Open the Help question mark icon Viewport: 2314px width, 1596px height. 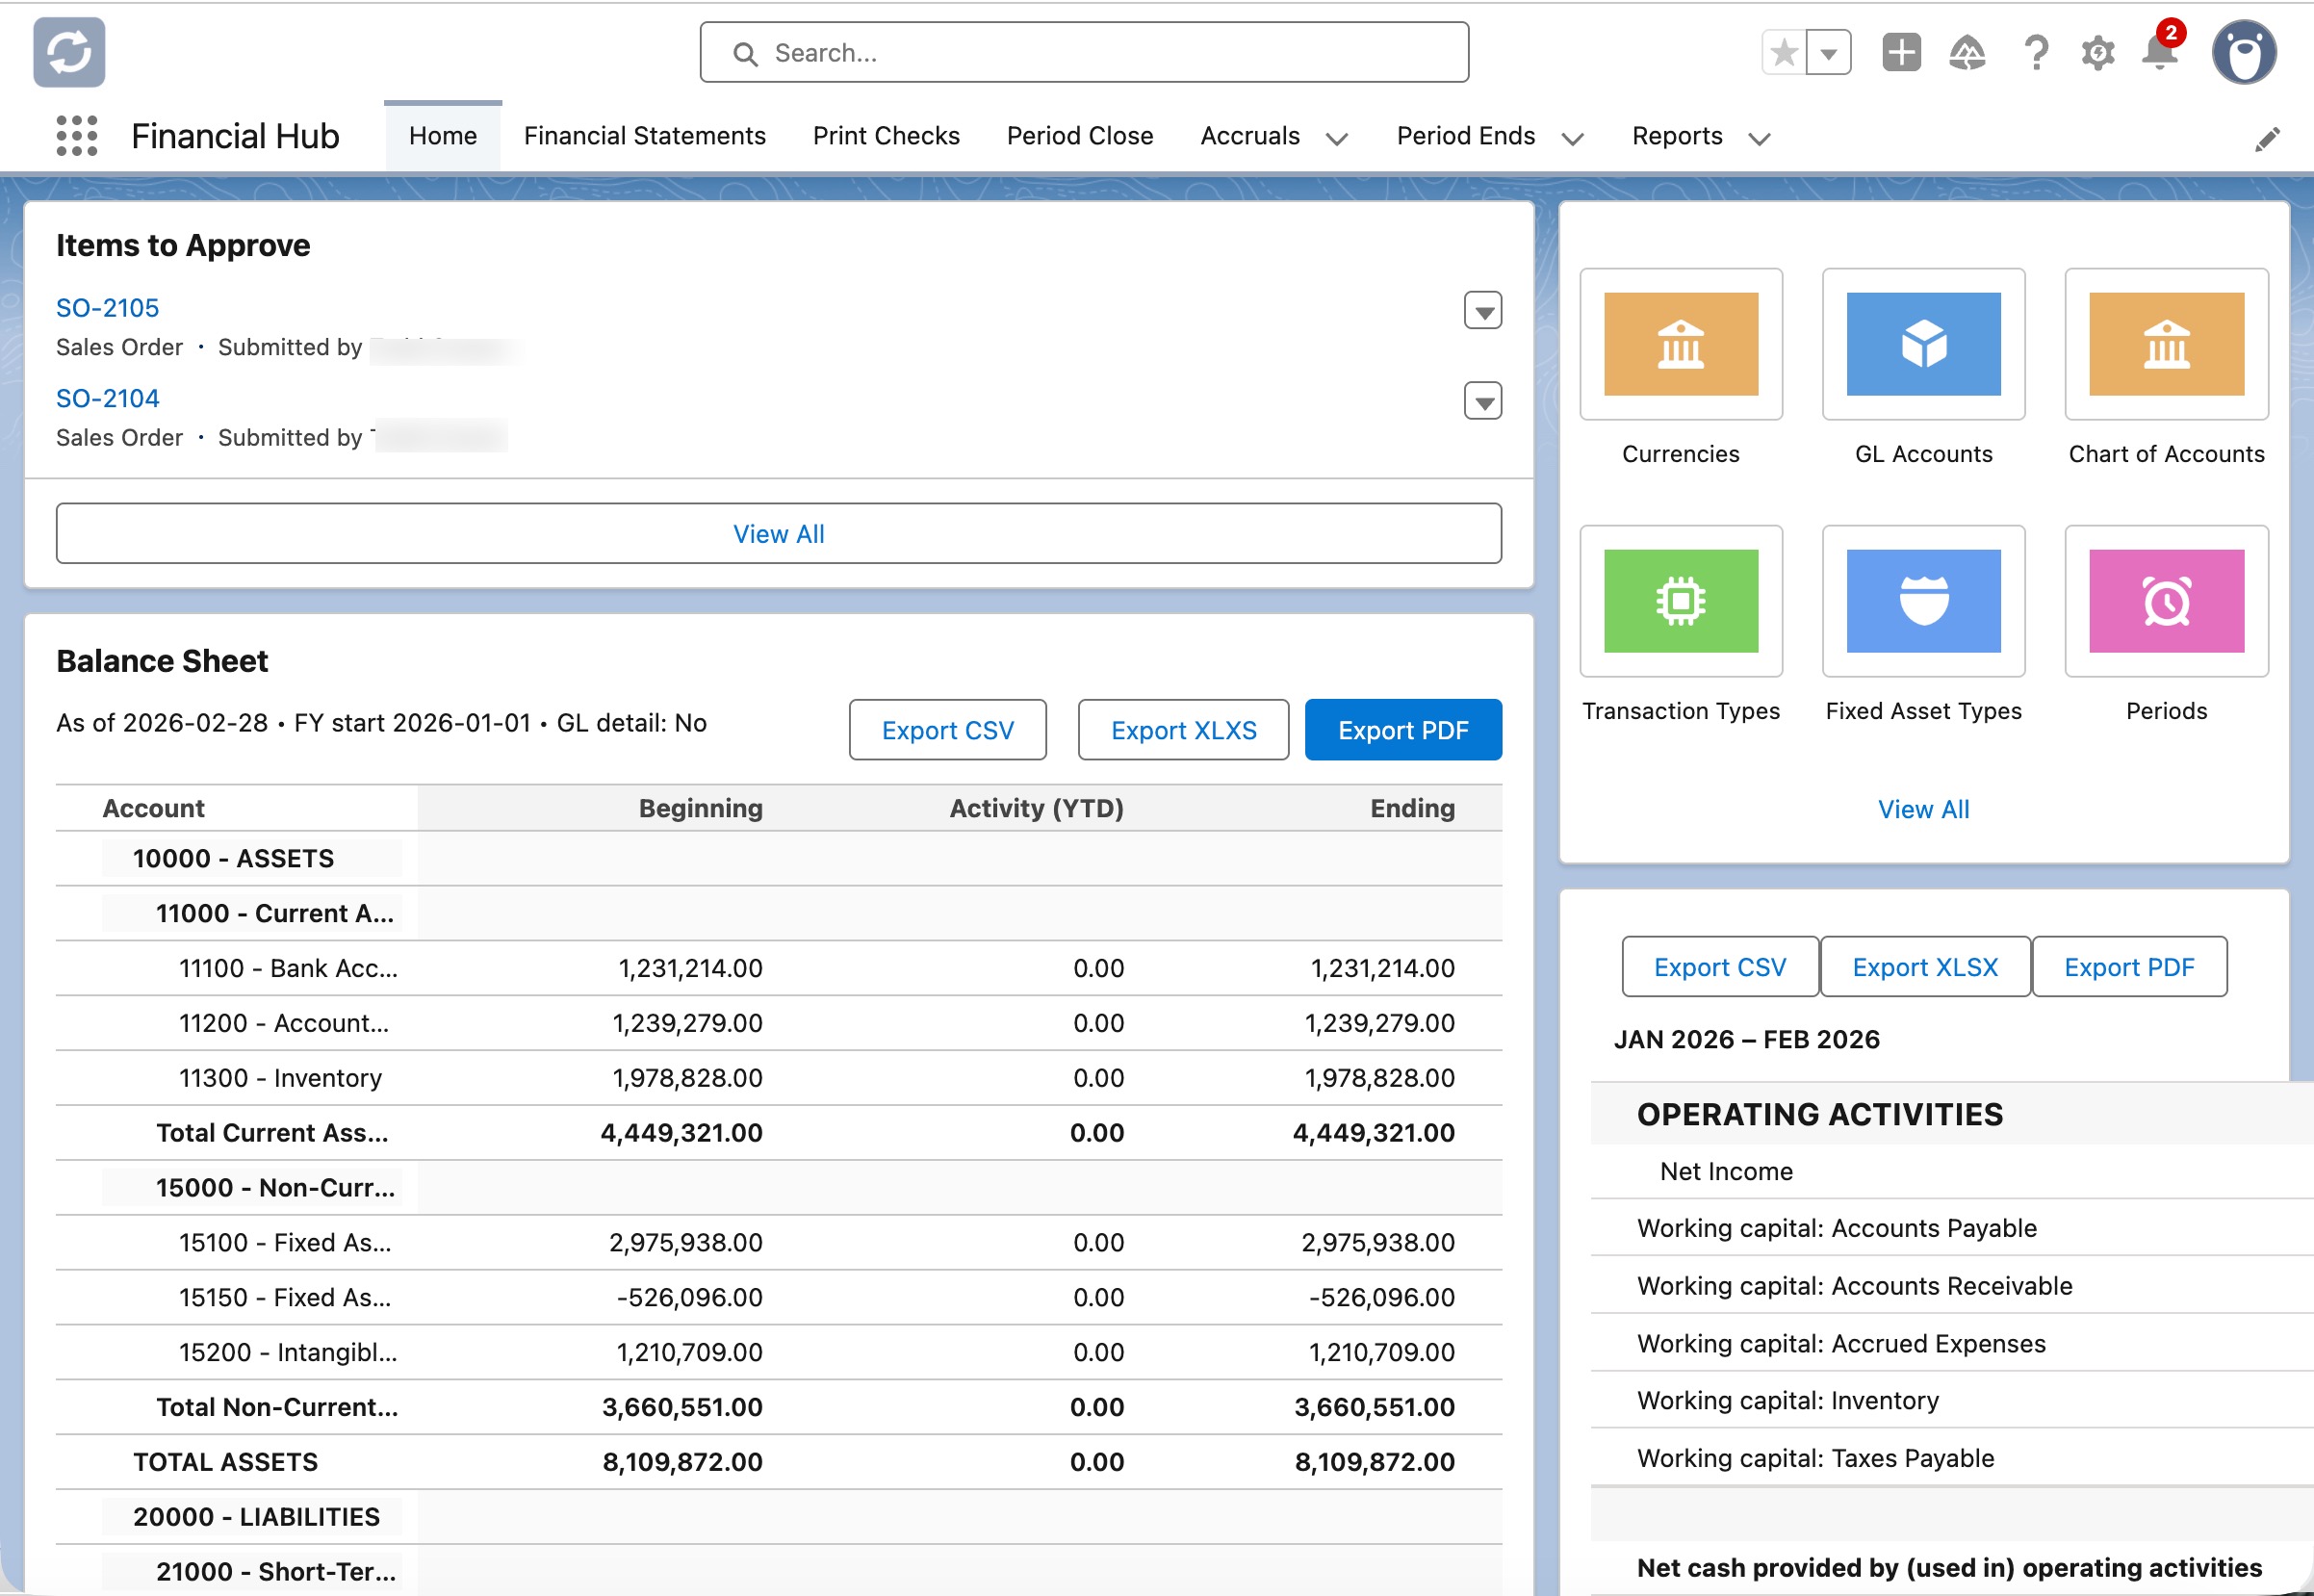pos(2033,54)
